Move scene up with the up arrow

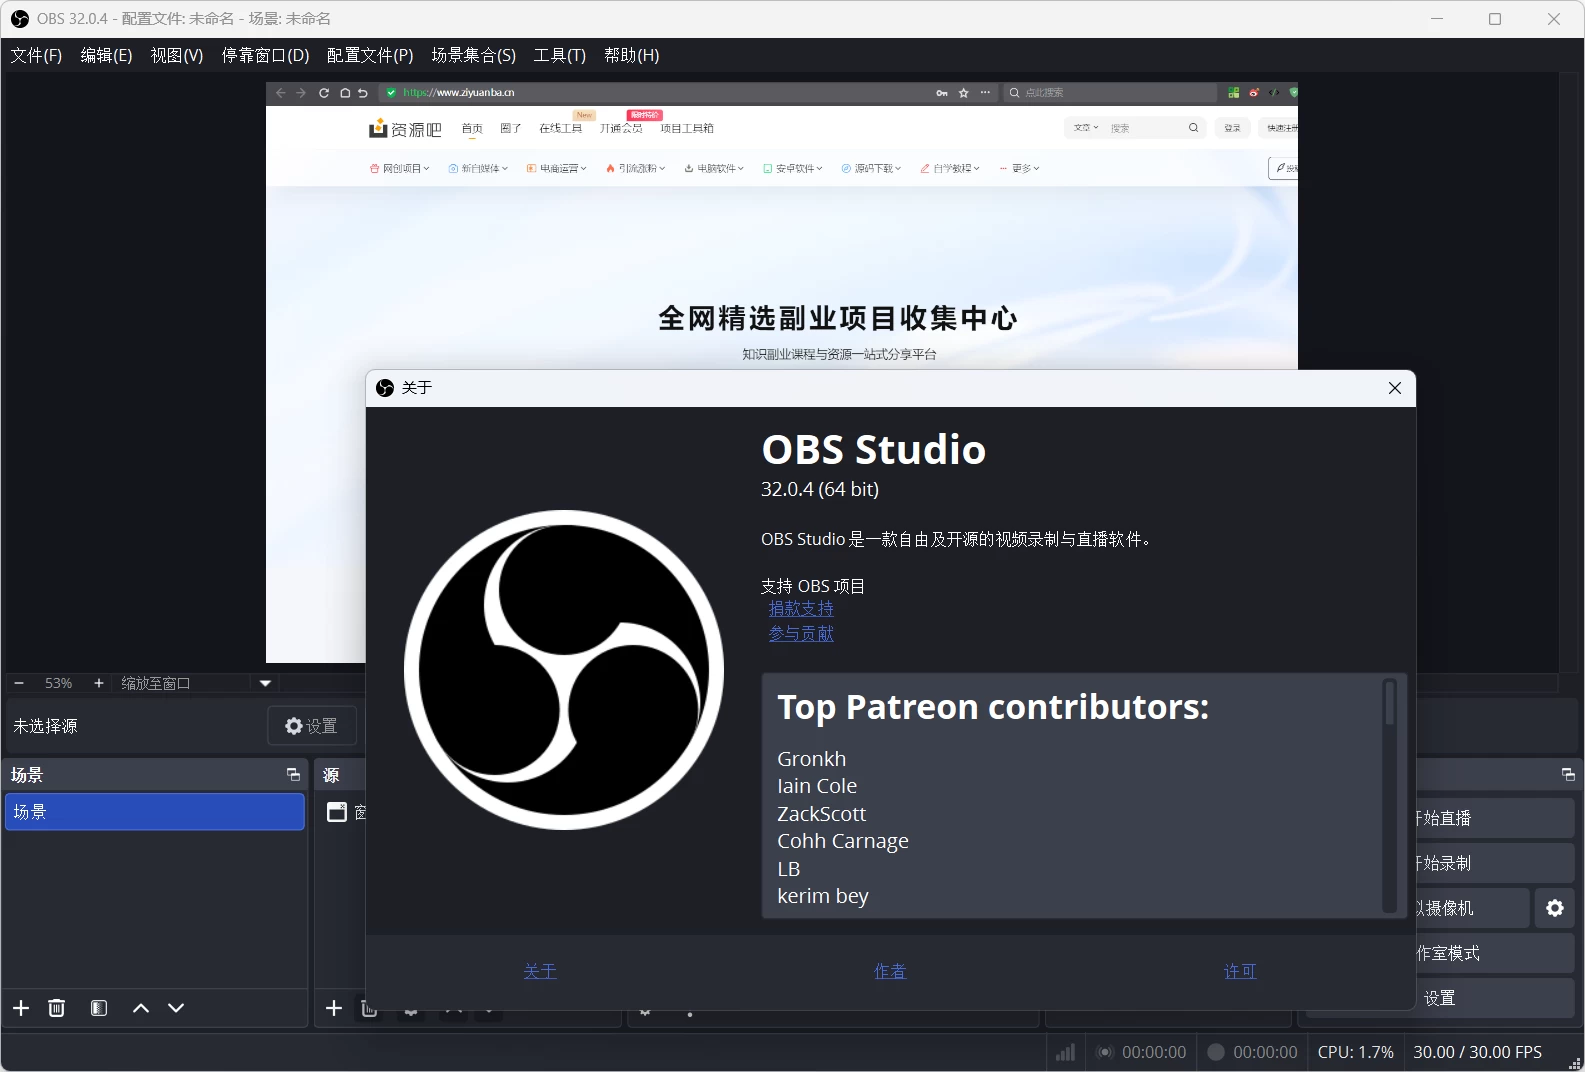point(141,1008)
